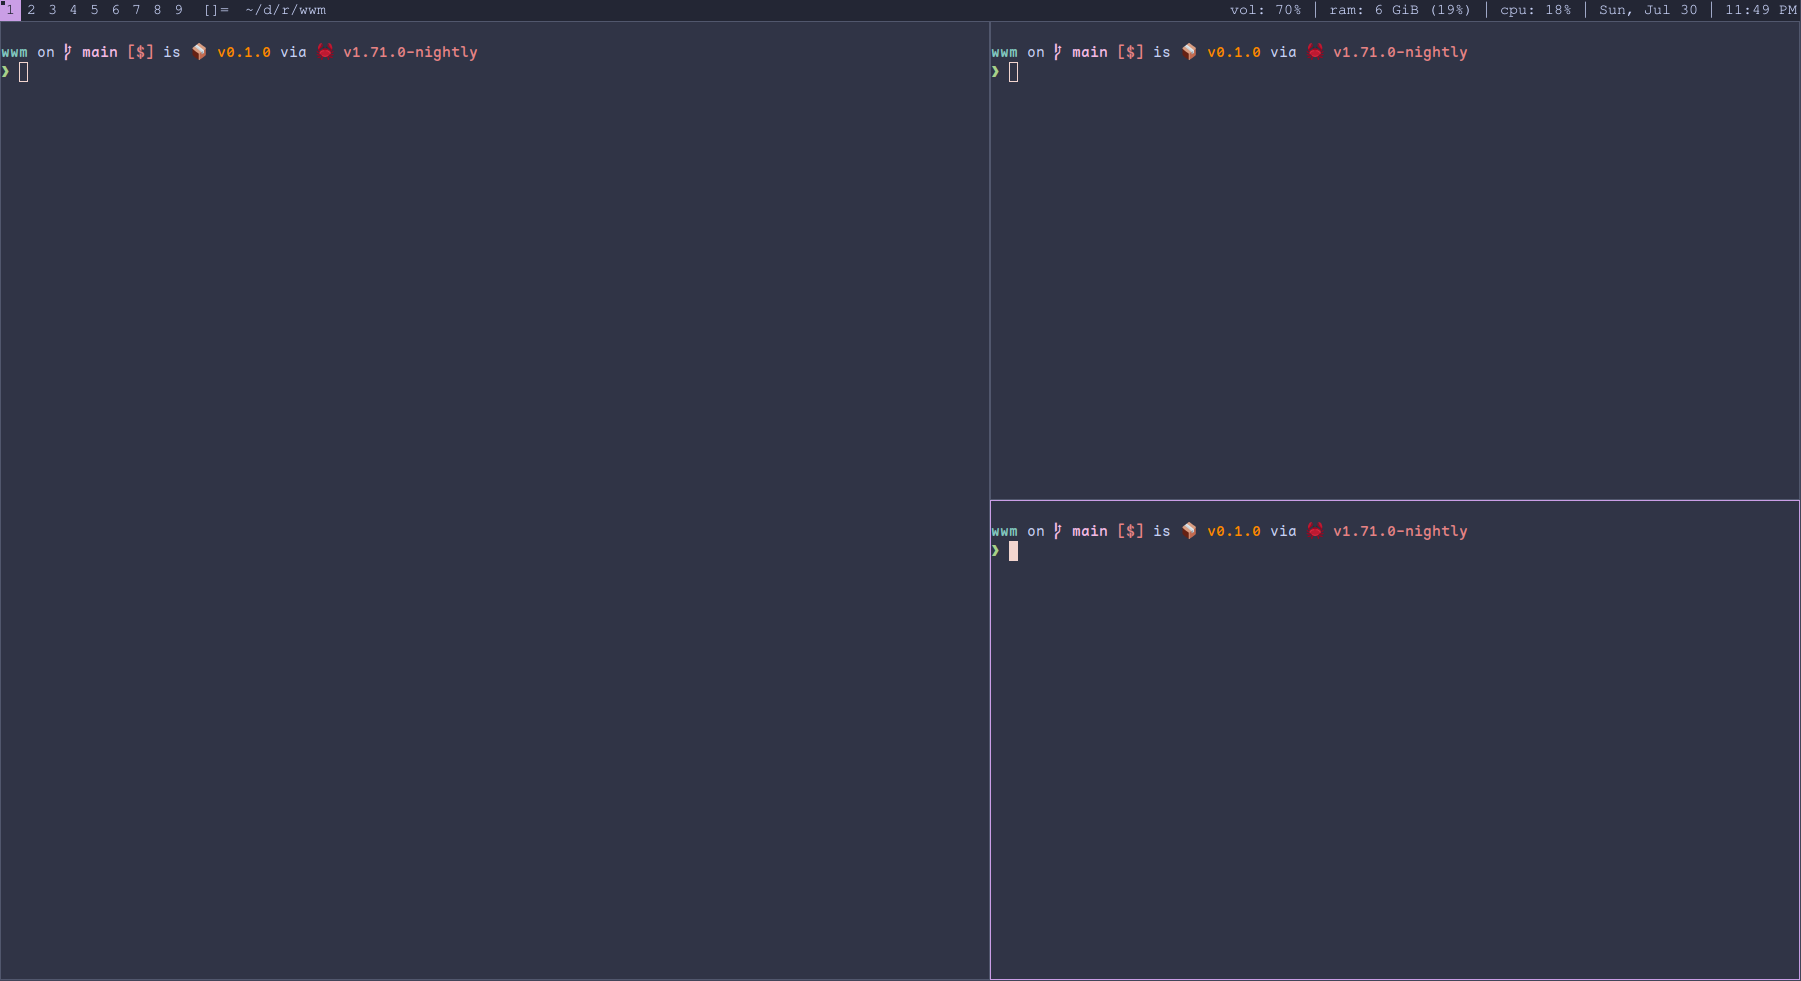Click the cursor block in top-right terminal
Viewport: 1801px width, 981px height.
[x=1013, y=72]
